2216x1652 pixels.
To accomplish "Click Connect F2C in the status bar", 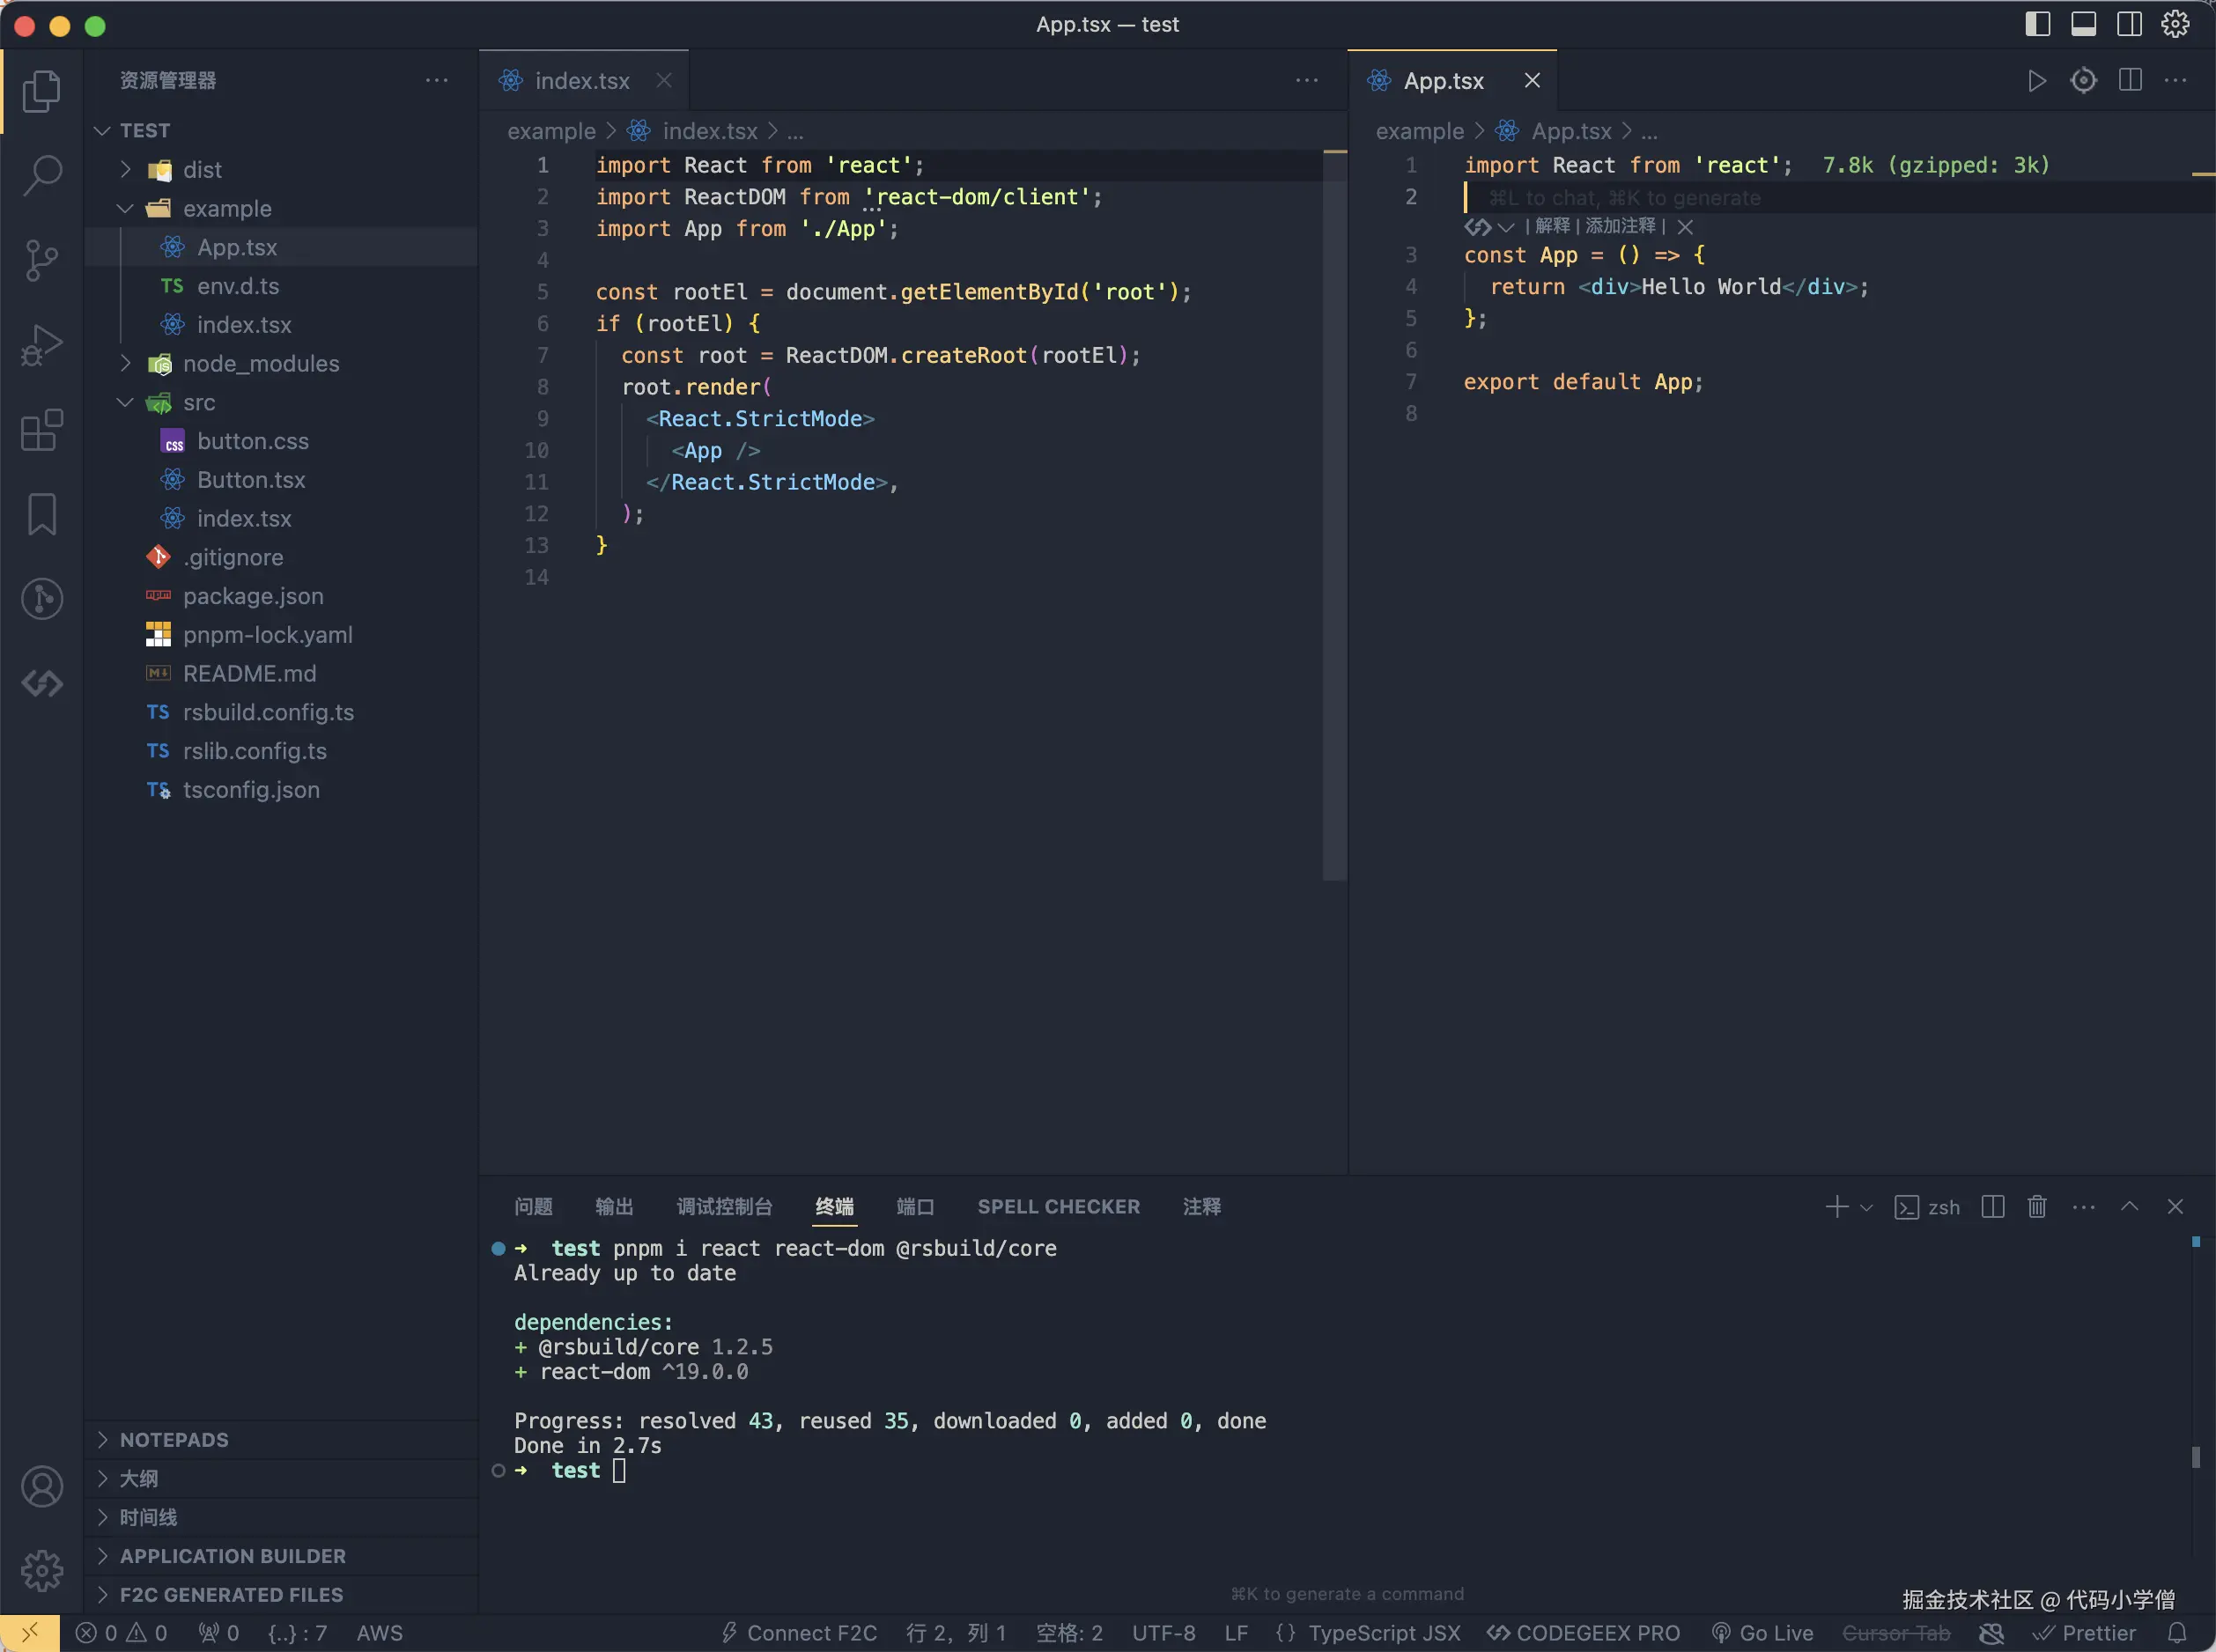I will coord(799,1633).
